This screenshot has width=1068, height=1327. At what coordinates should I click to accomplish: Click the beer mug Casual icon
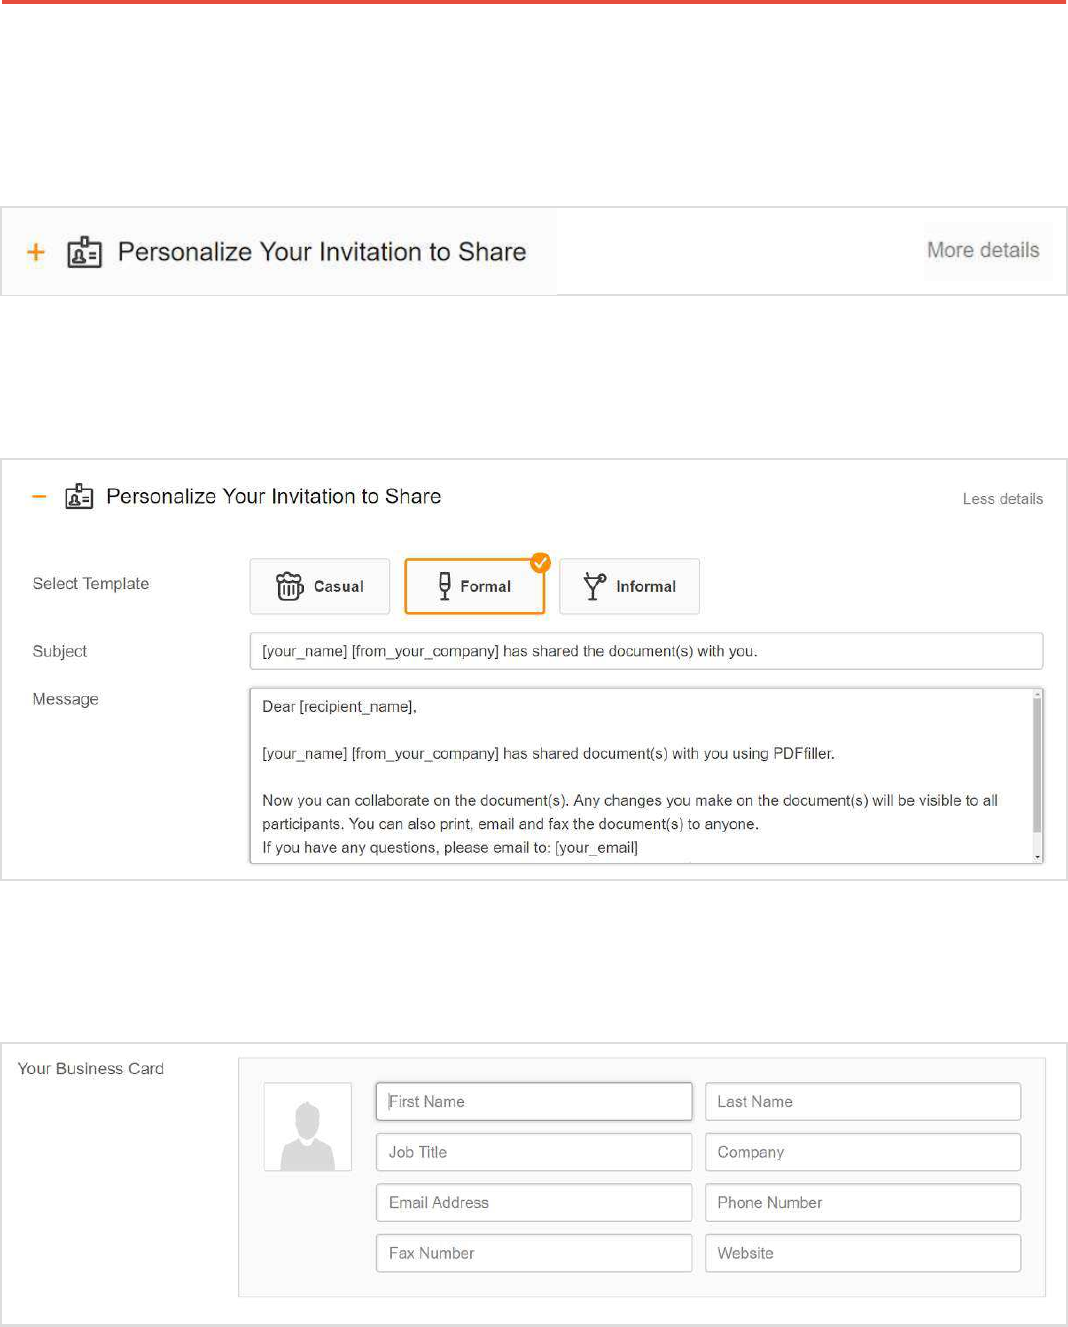tap(289, 586)
